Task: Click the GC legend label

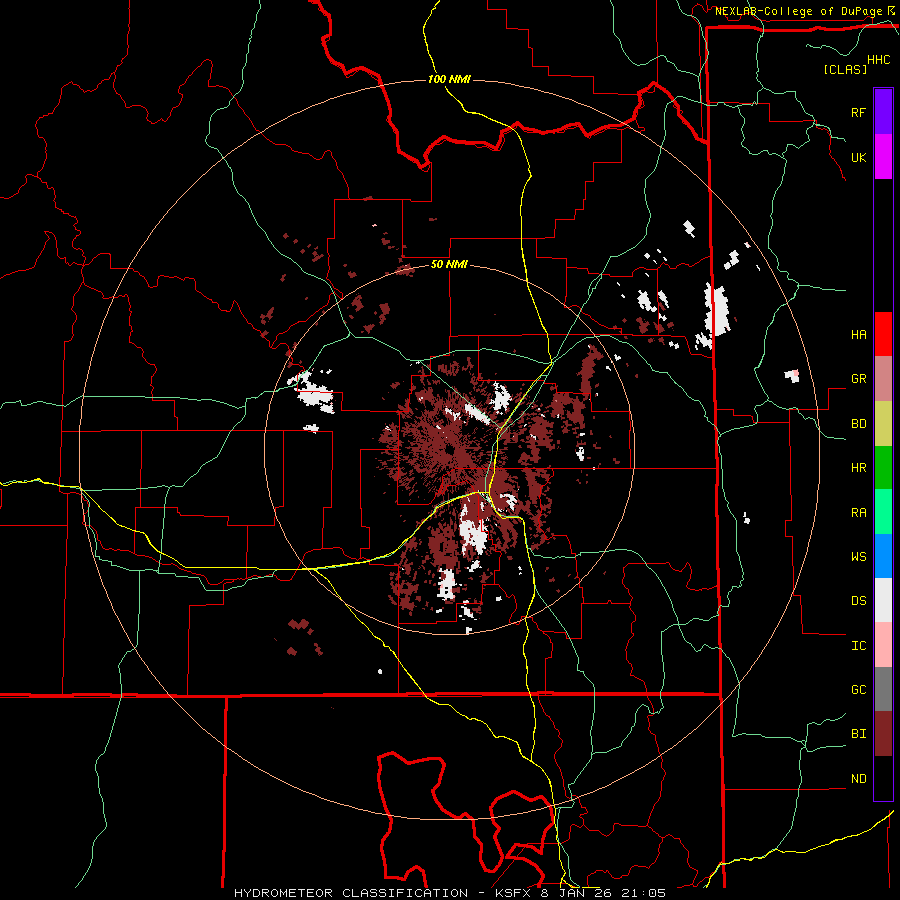Action: click(x=858, y=689)
